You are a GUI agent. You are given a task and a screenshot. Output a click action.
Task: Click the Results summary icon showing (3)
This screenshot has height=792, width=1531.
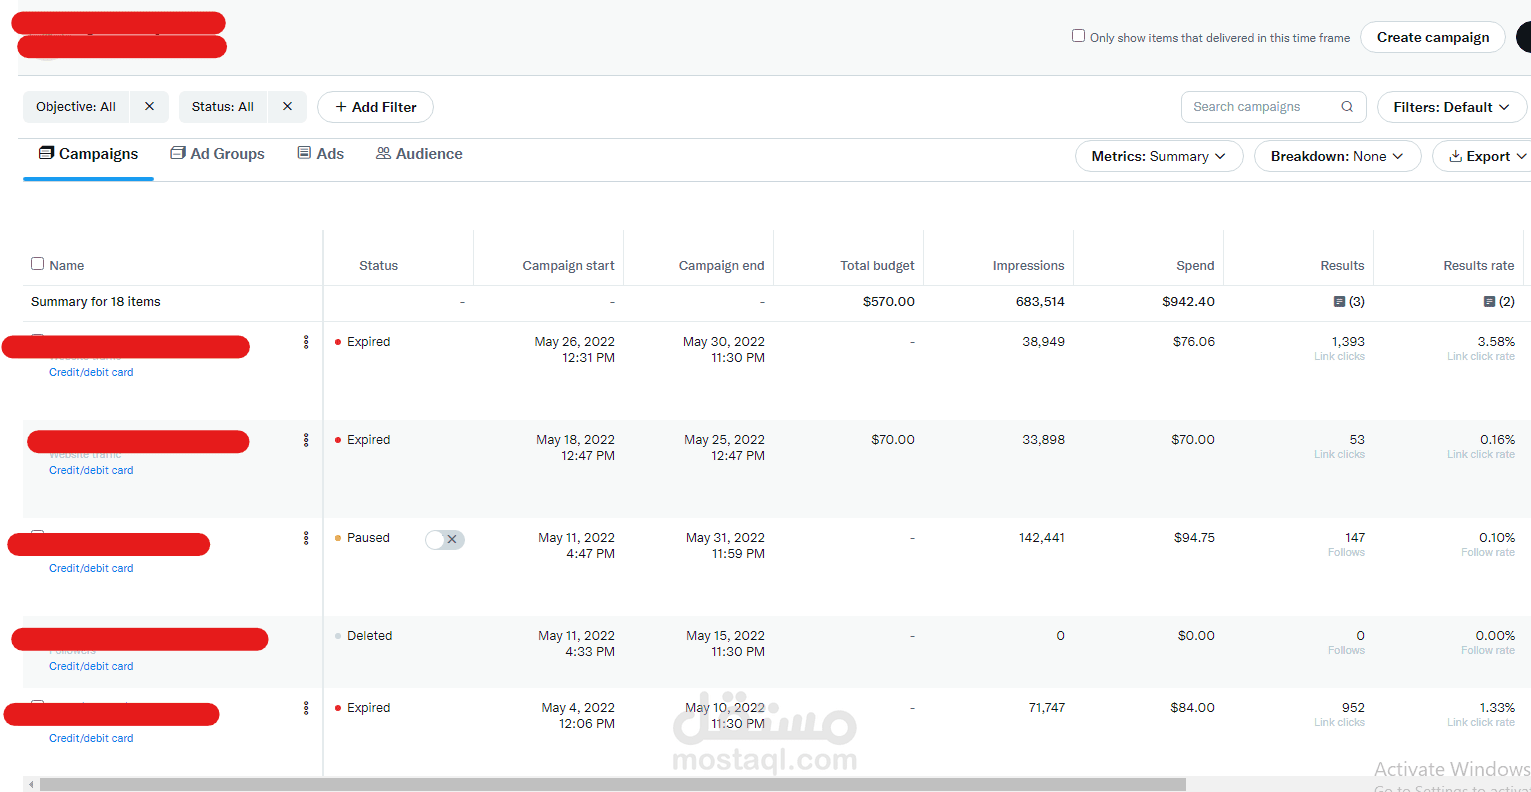[x=1339, y=302]
